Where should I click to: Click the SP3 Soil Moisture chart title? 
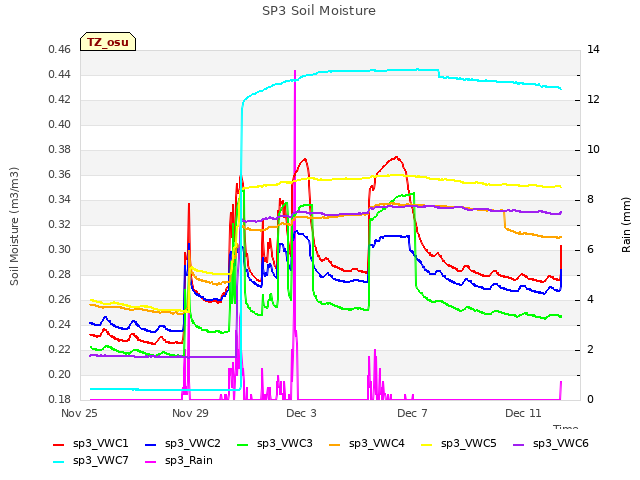tap(319, 11)
